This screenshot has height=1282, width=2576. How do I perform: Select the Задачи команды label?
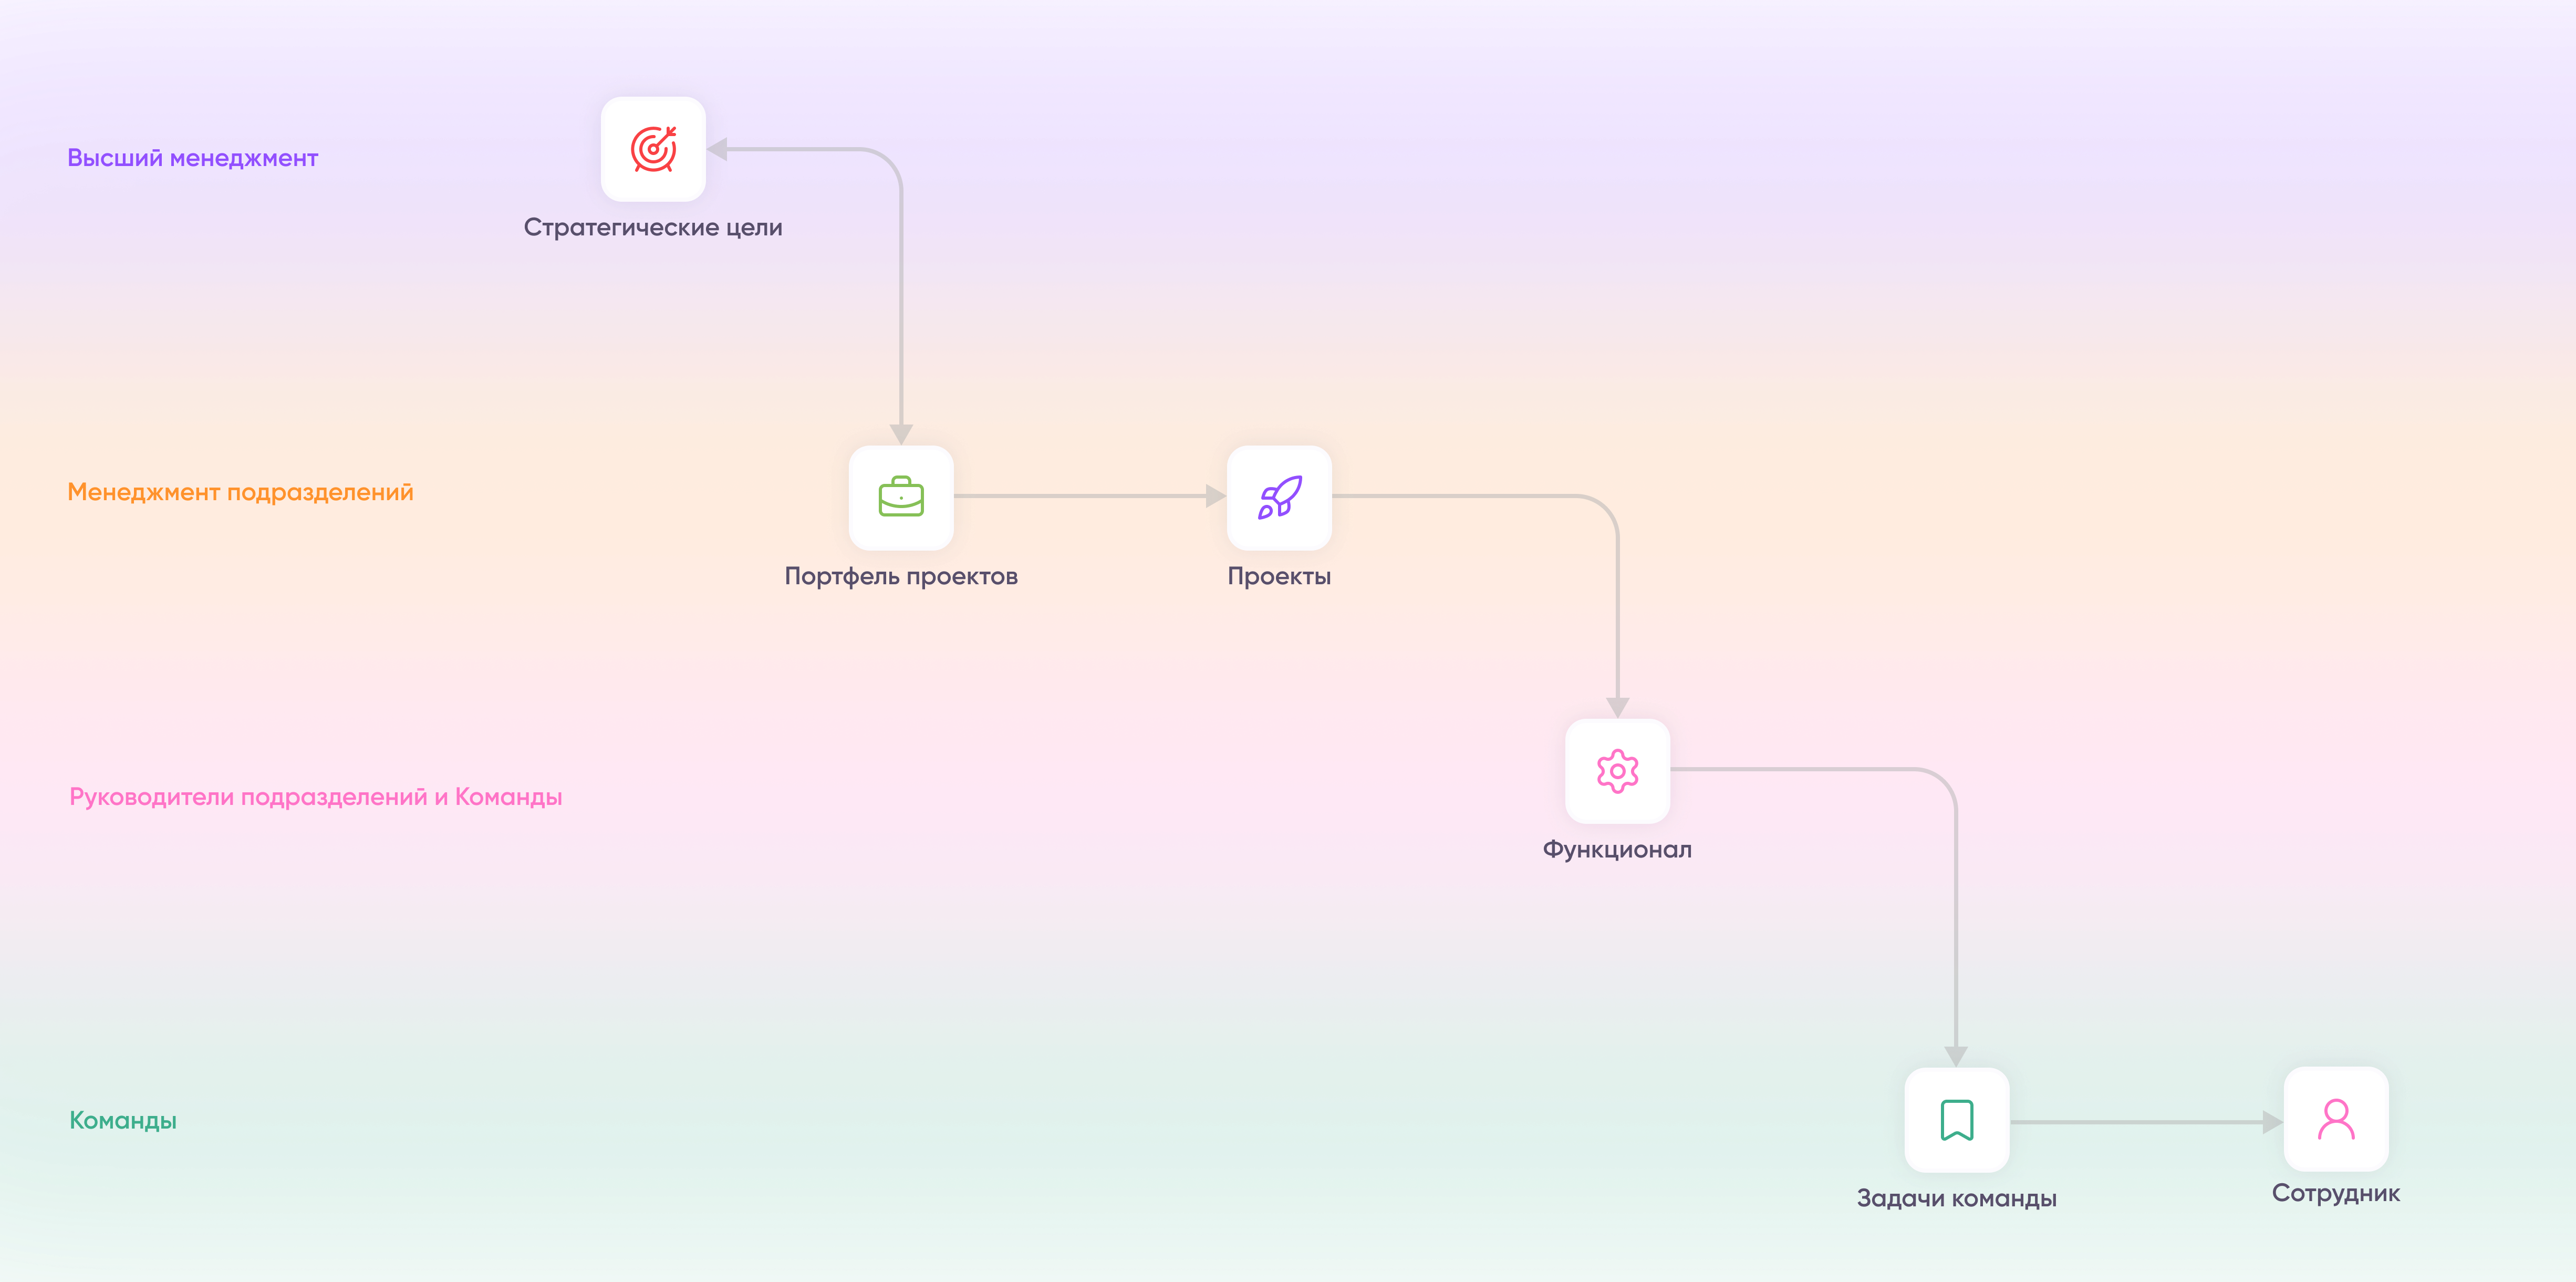tap(1956, 1198)
